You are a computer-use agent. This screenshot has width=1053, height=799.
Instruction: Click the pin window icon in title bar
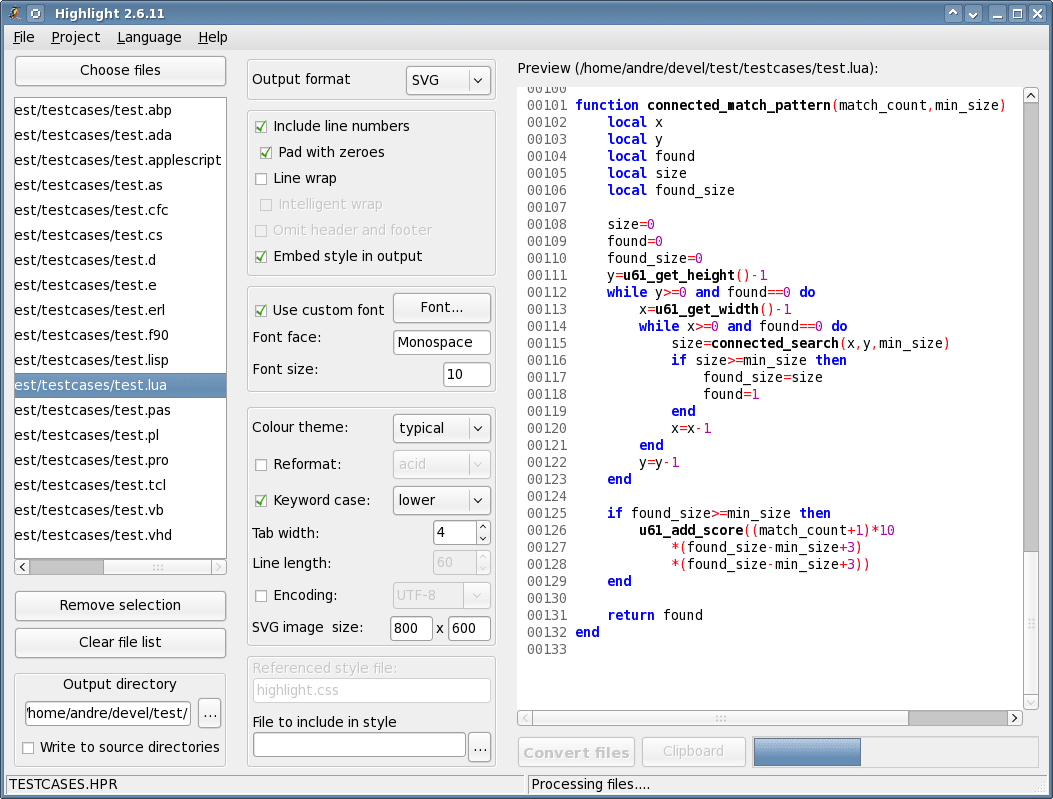click(36, 13)
